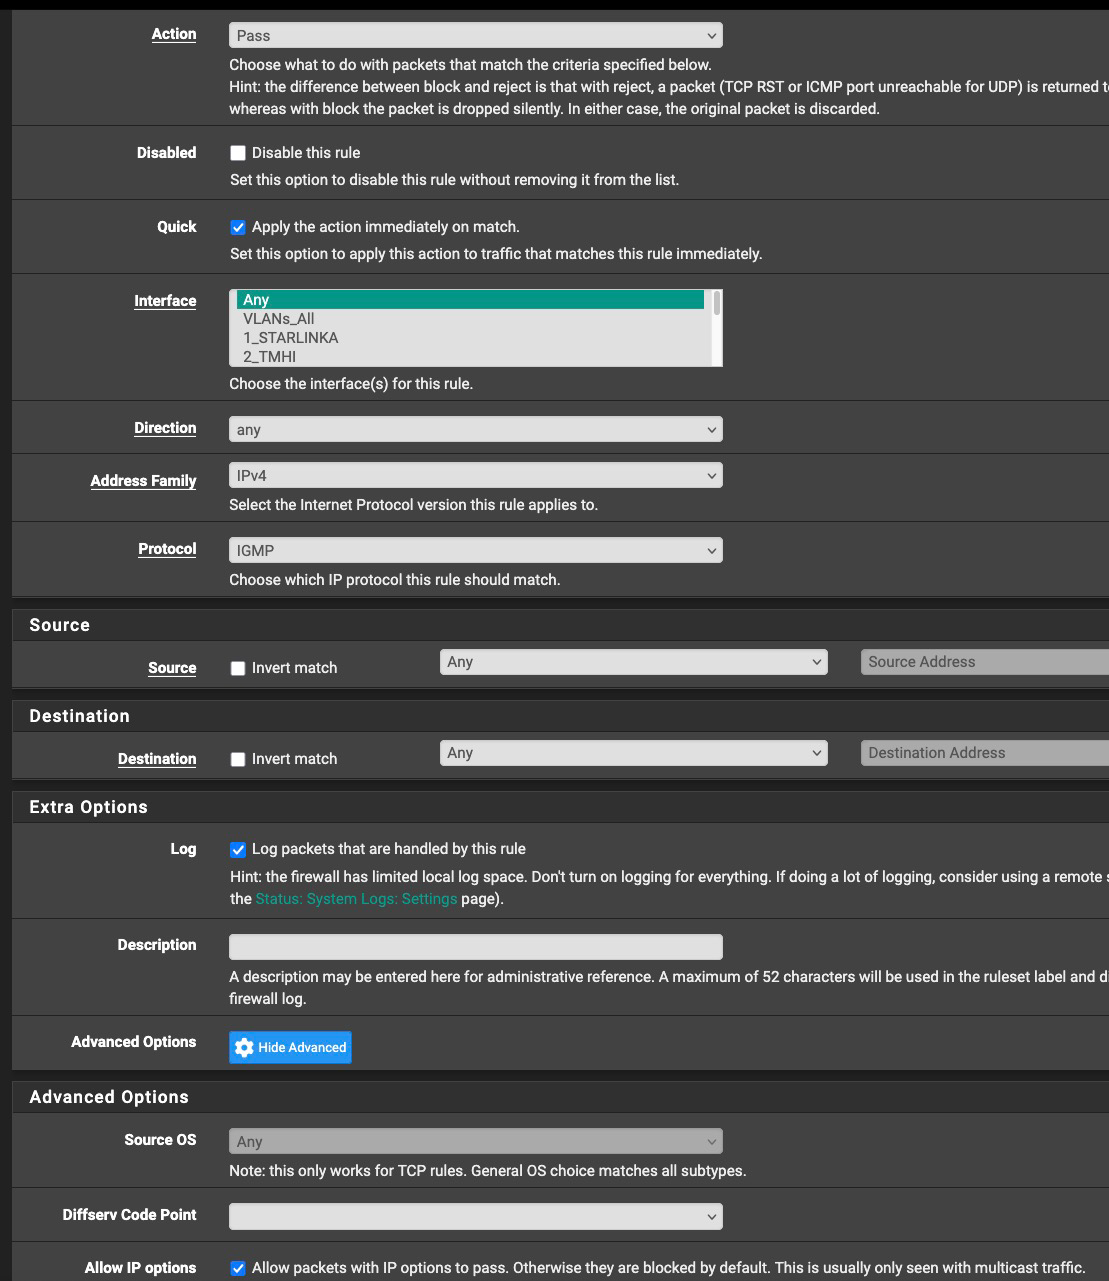Select 2_TMHI interface option
The height and width of the screenshot is (1281, 1109).
coord(270,356)
